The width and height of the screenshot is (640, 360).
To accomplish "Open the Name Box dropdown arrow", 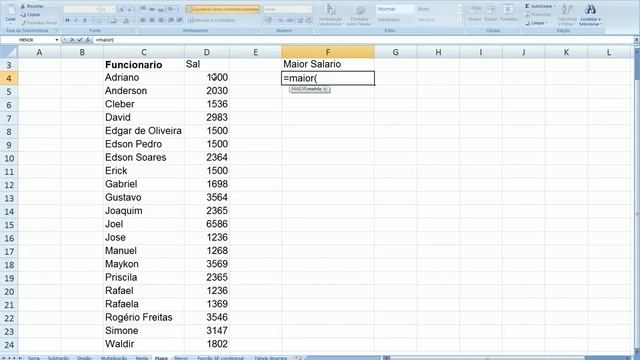I will [x=57, y=40].
